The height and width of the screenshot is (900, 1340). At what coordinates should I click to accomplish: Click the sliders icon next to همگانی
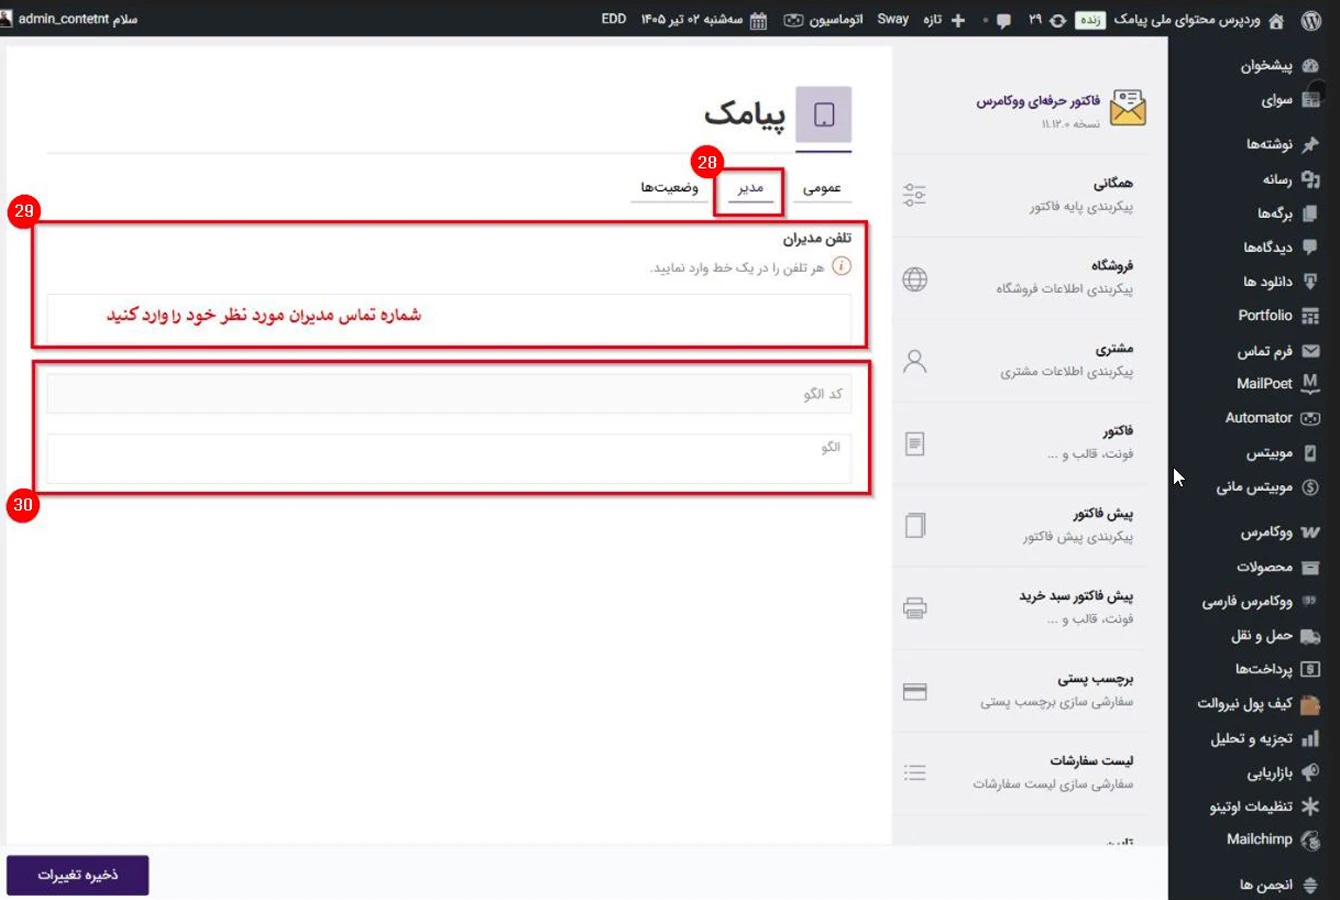tap(915, 195)
